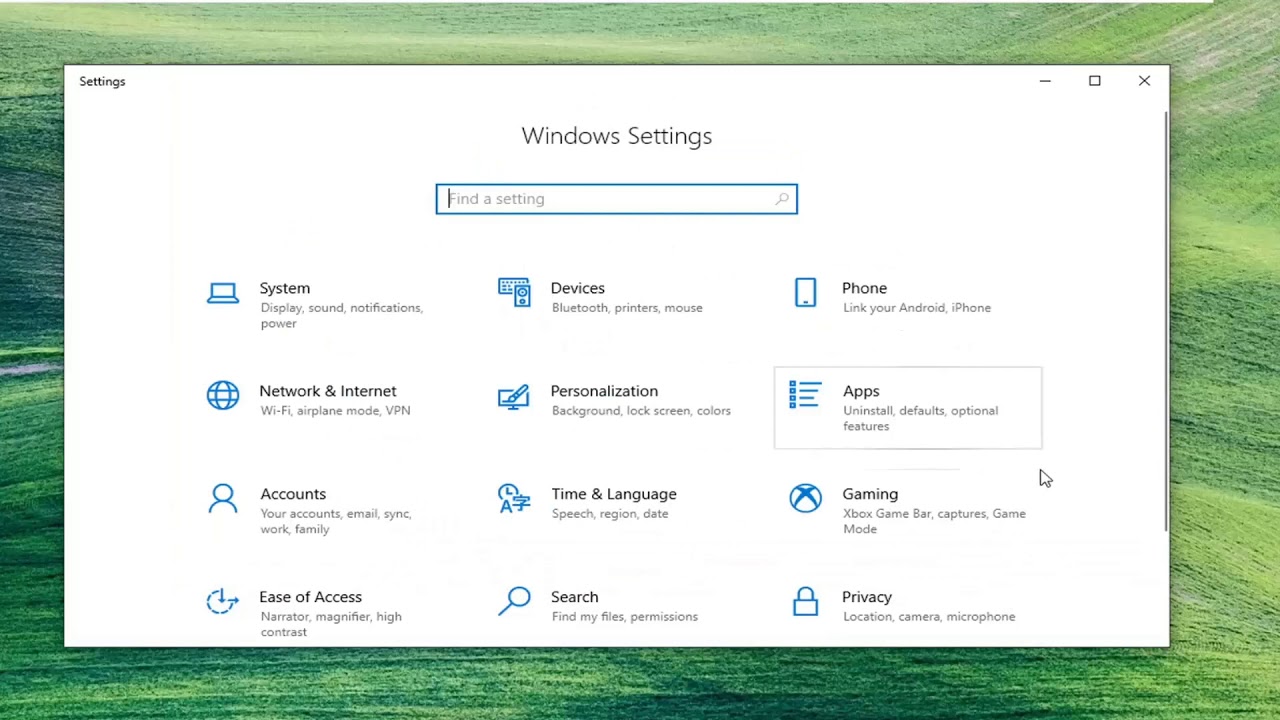Open Phone settings label
Viewport: 1280px width, 720px height.
coord(864,288)
